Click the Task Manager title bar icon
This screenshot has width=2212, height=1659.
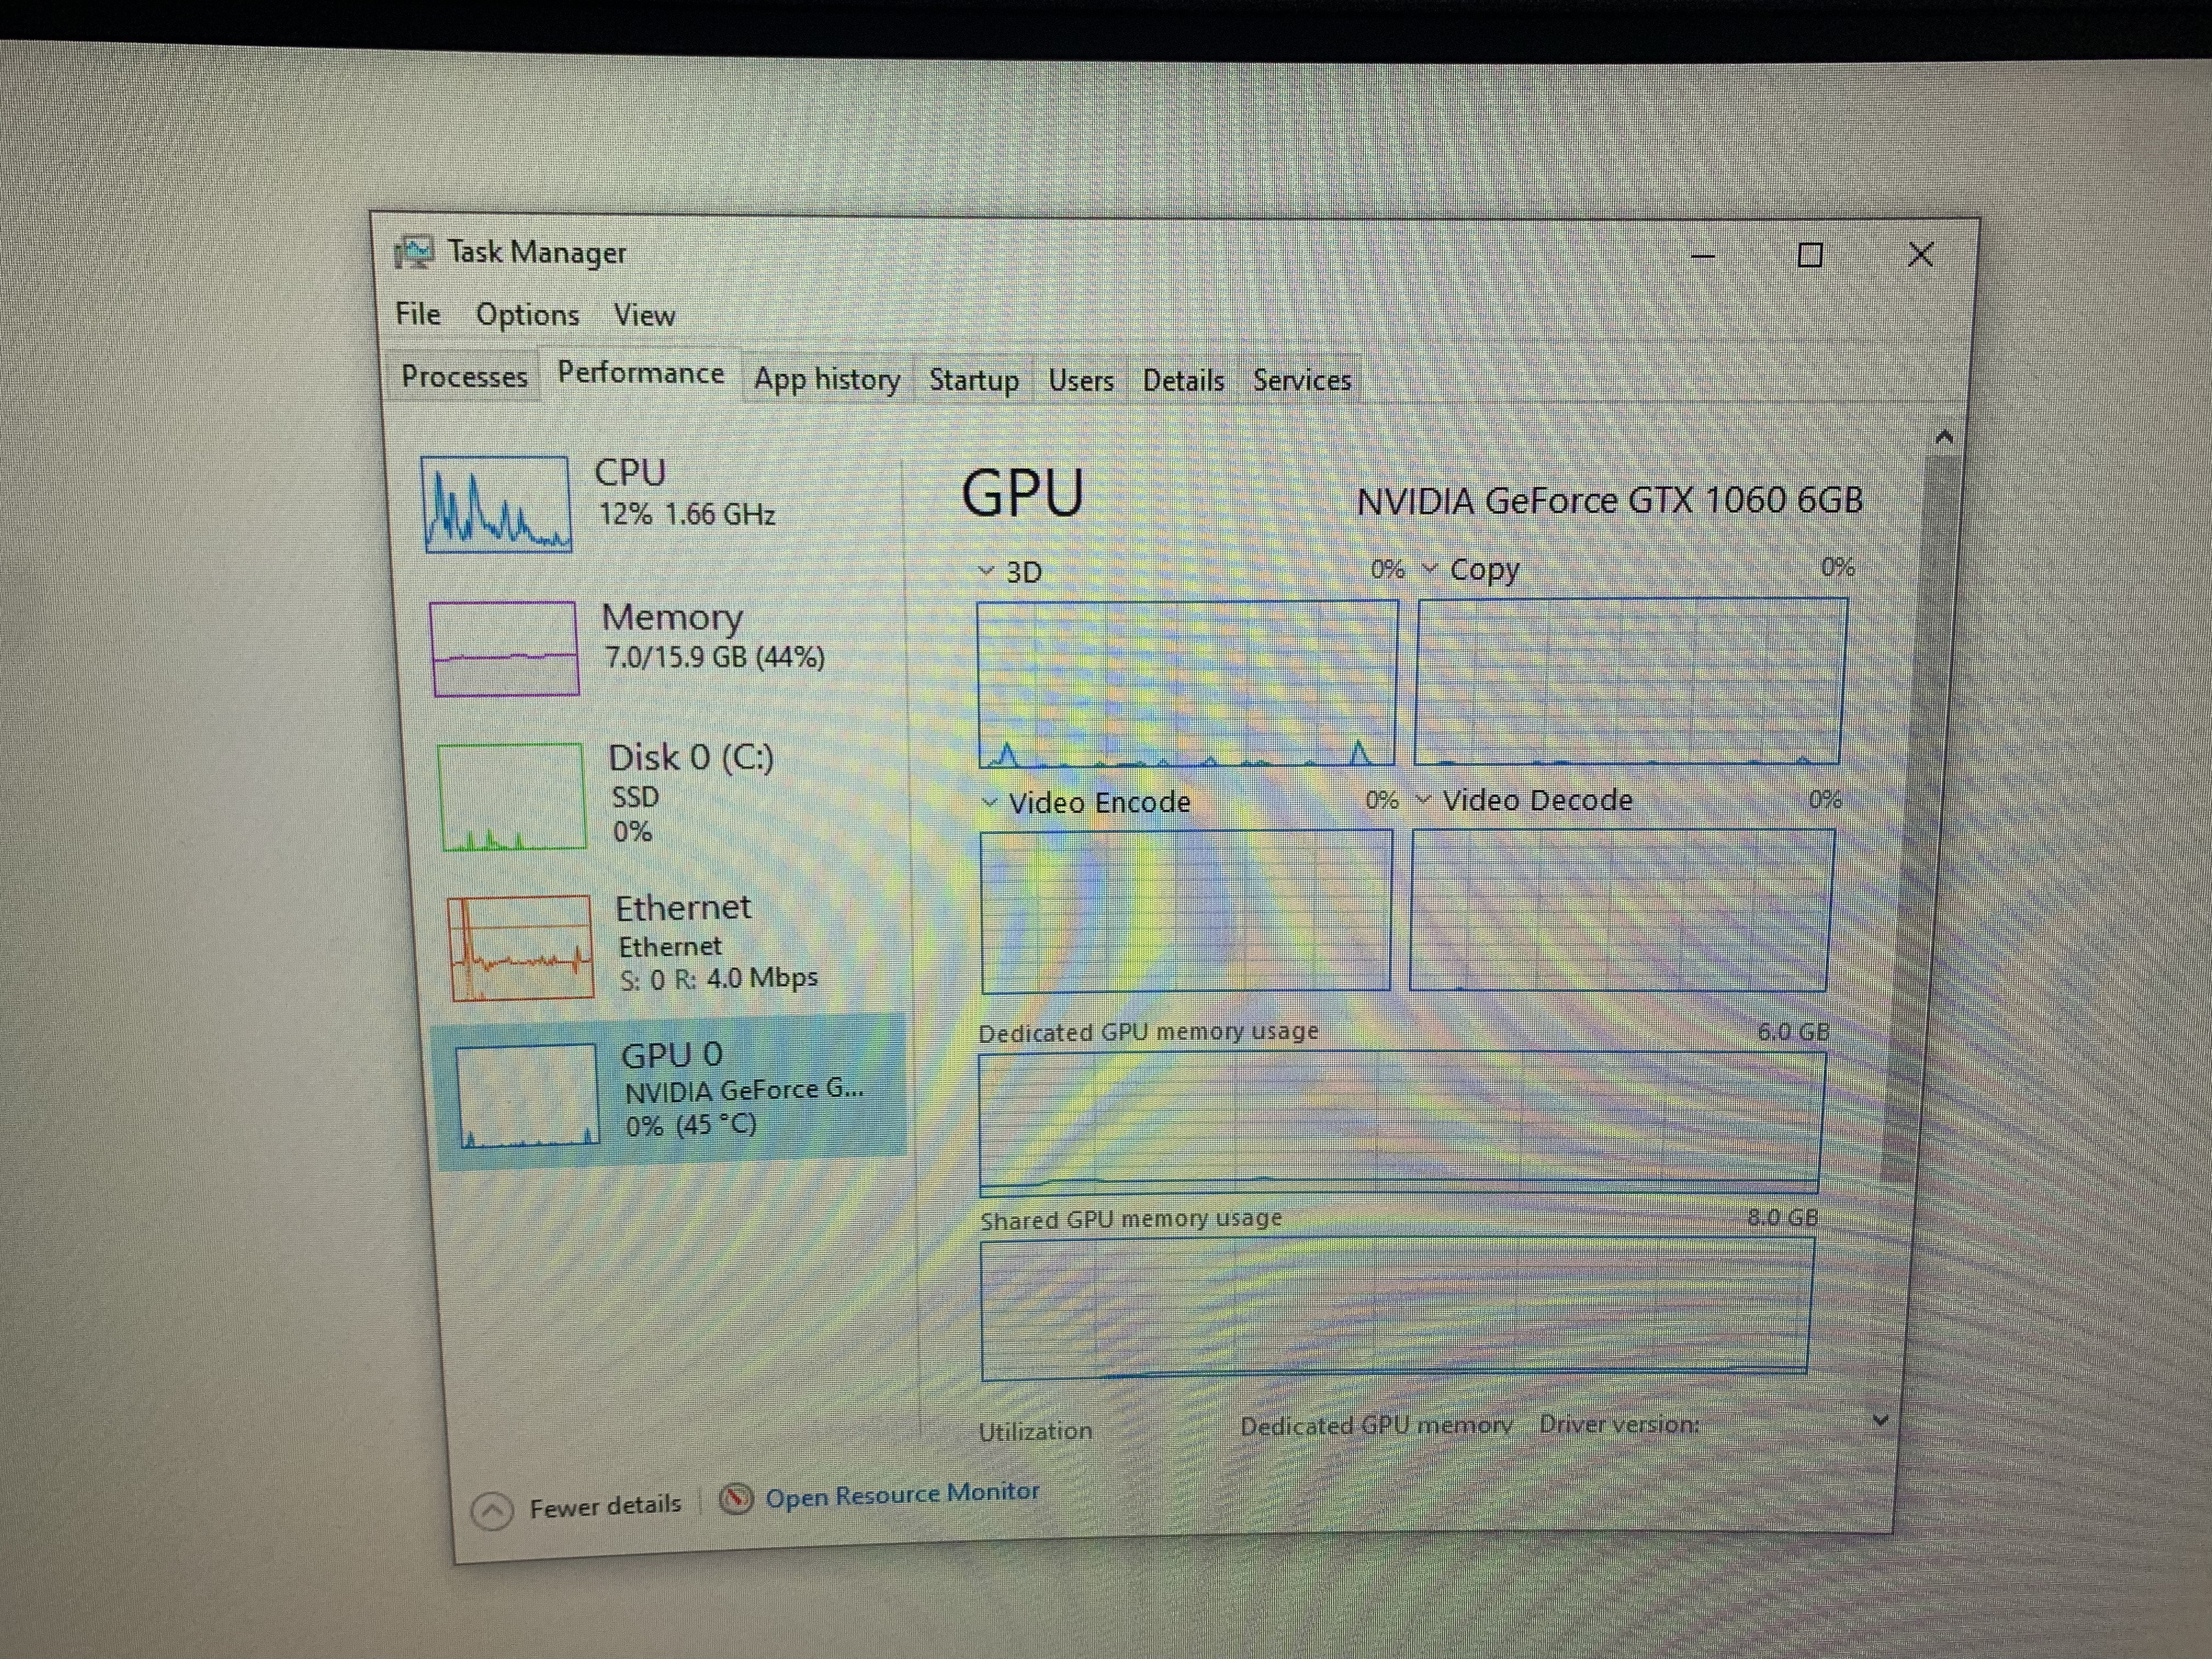[414, 252]
